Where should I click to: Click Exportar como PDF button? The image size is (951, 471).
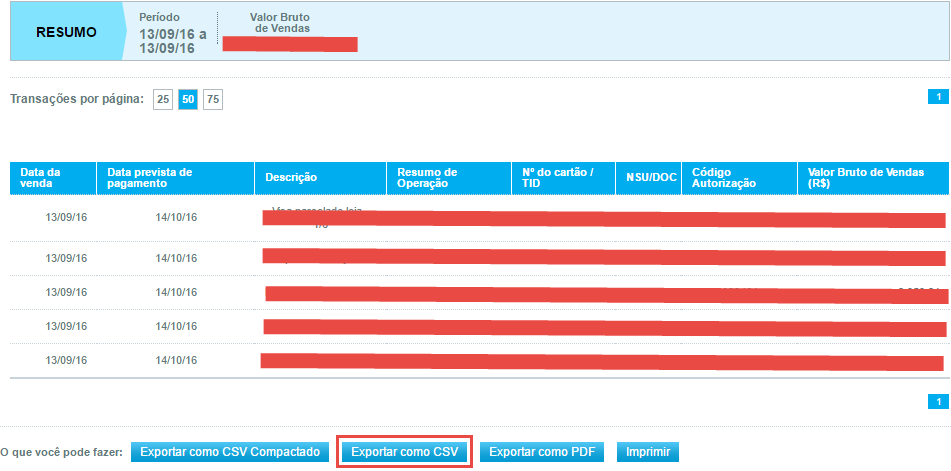coord(542,452)
